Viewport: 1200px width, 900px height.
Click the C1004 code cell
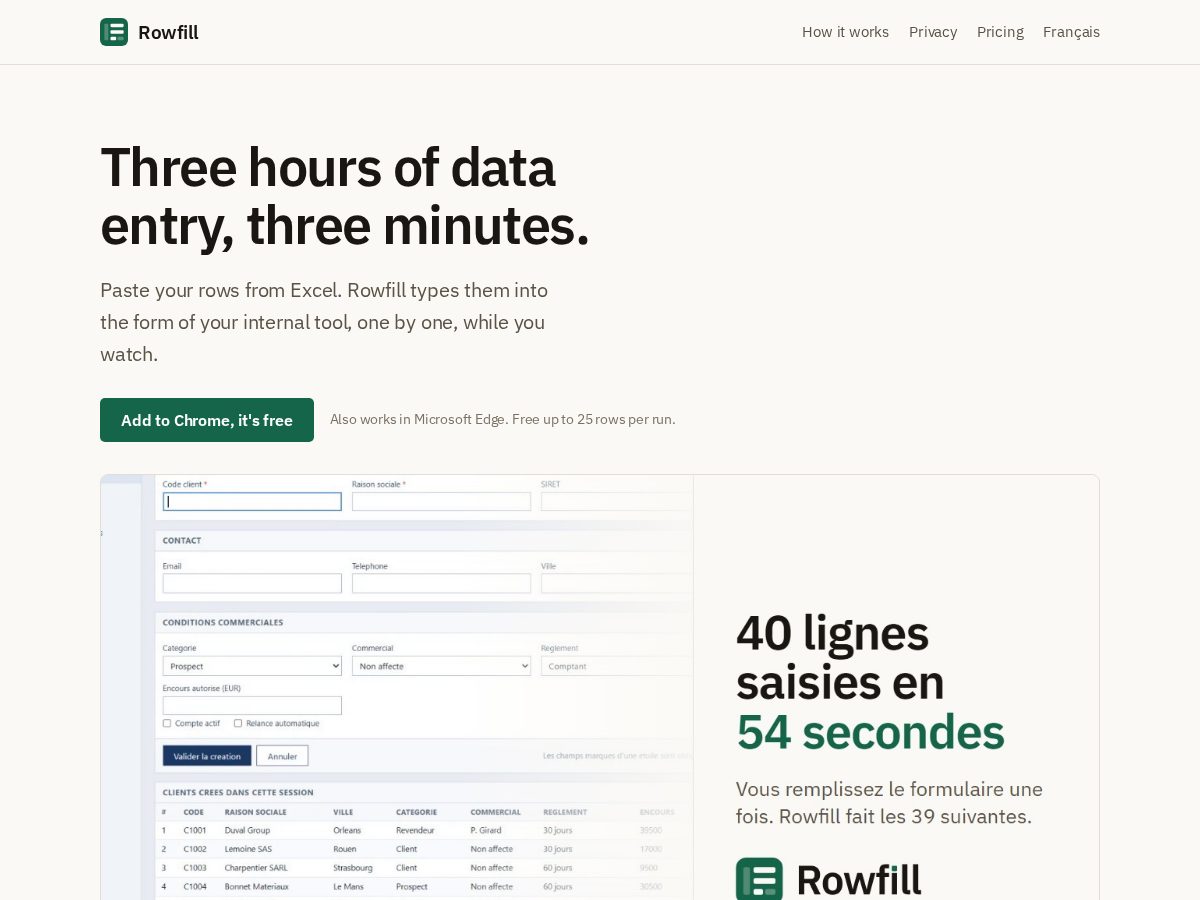click(195, 886)
